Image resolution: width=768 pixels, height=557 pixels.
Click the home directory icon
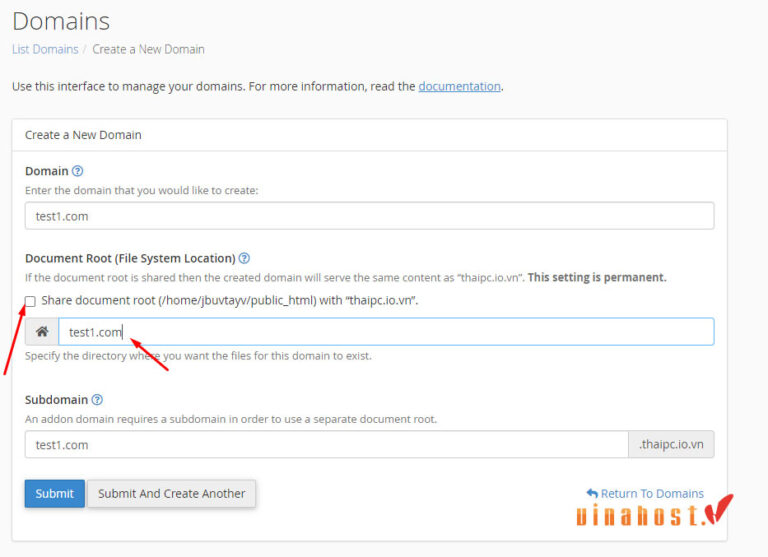coord(42,332)
